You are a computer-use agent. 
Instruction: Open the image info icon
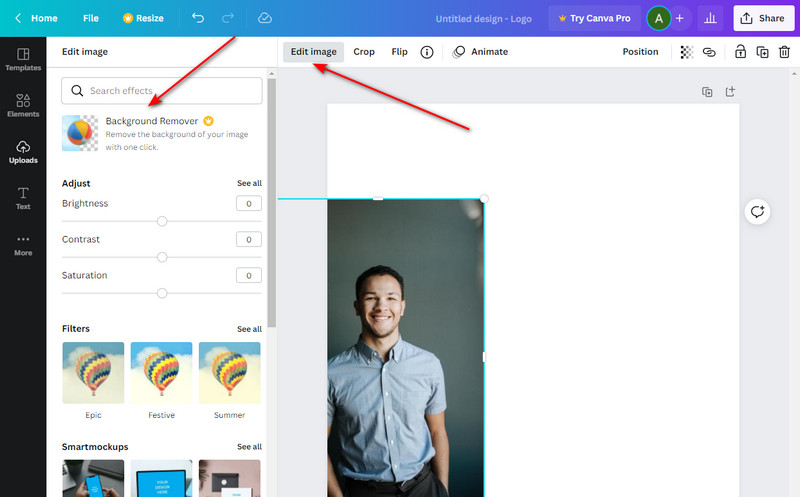pyautogui.click(x=427, y=52)
